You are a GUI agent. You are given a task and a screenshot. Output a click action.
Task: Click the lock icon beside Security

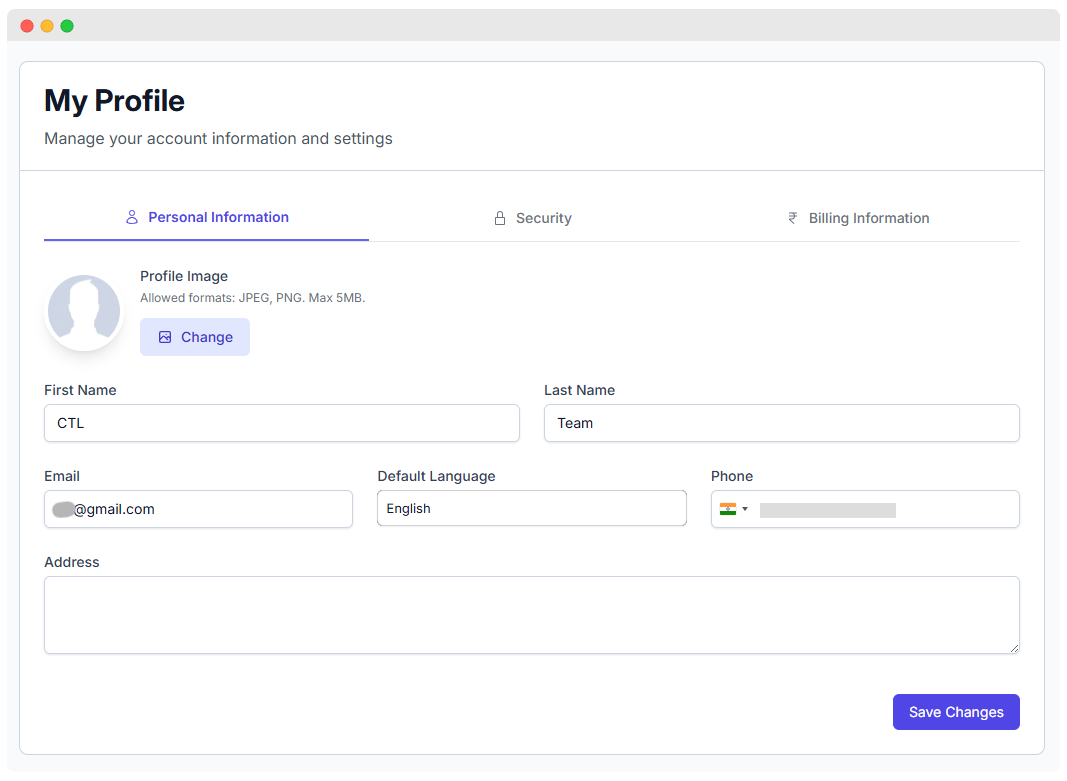tap(499, 217)
